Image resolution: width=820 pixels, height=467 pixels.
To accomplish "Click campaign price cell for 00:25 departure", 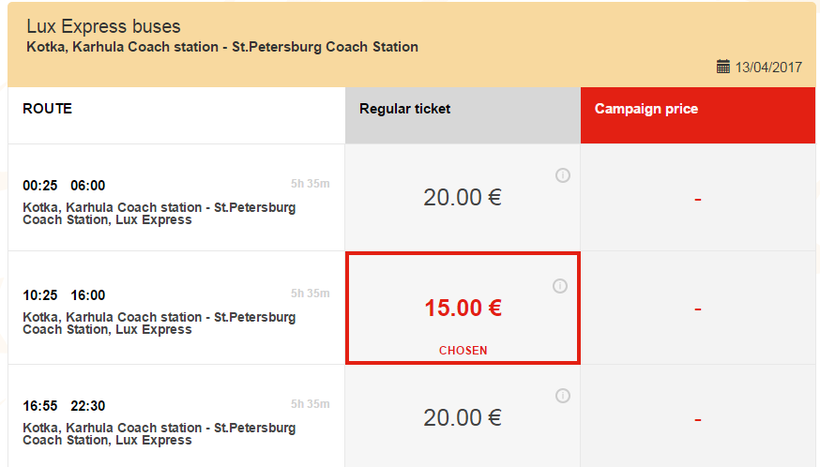I will coord(697,198).
